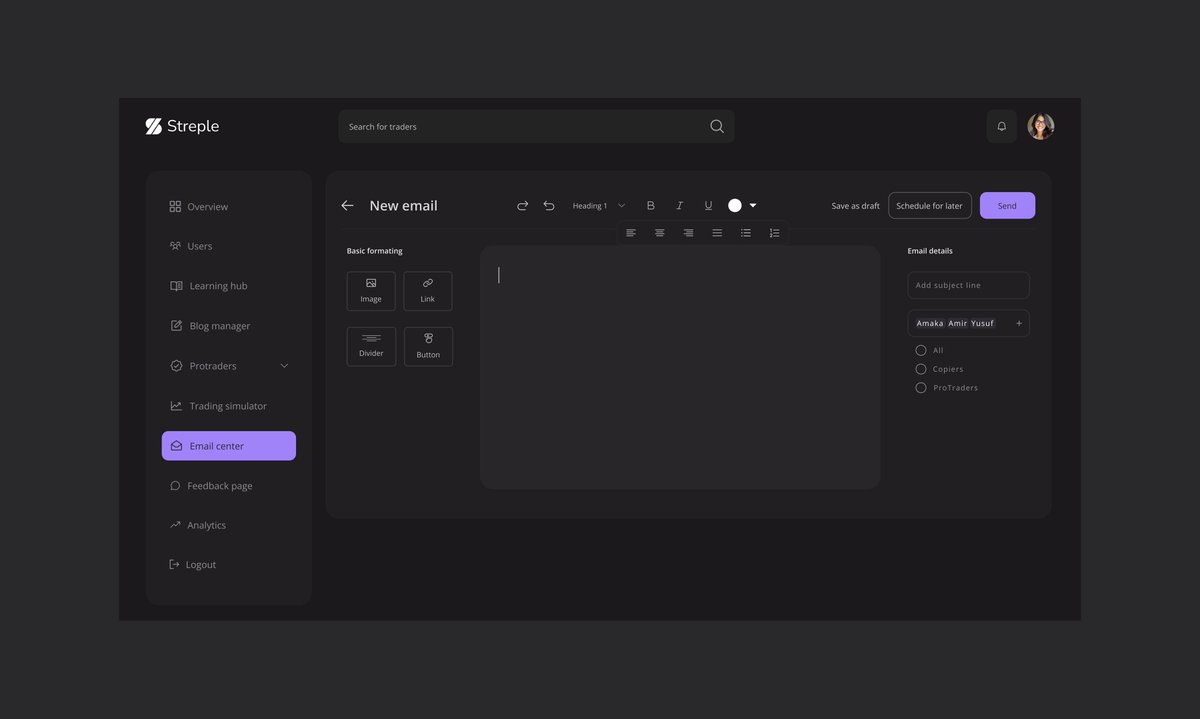Click the Streple logo icon
Screen dimensions: 1200x719
[153, 126]
